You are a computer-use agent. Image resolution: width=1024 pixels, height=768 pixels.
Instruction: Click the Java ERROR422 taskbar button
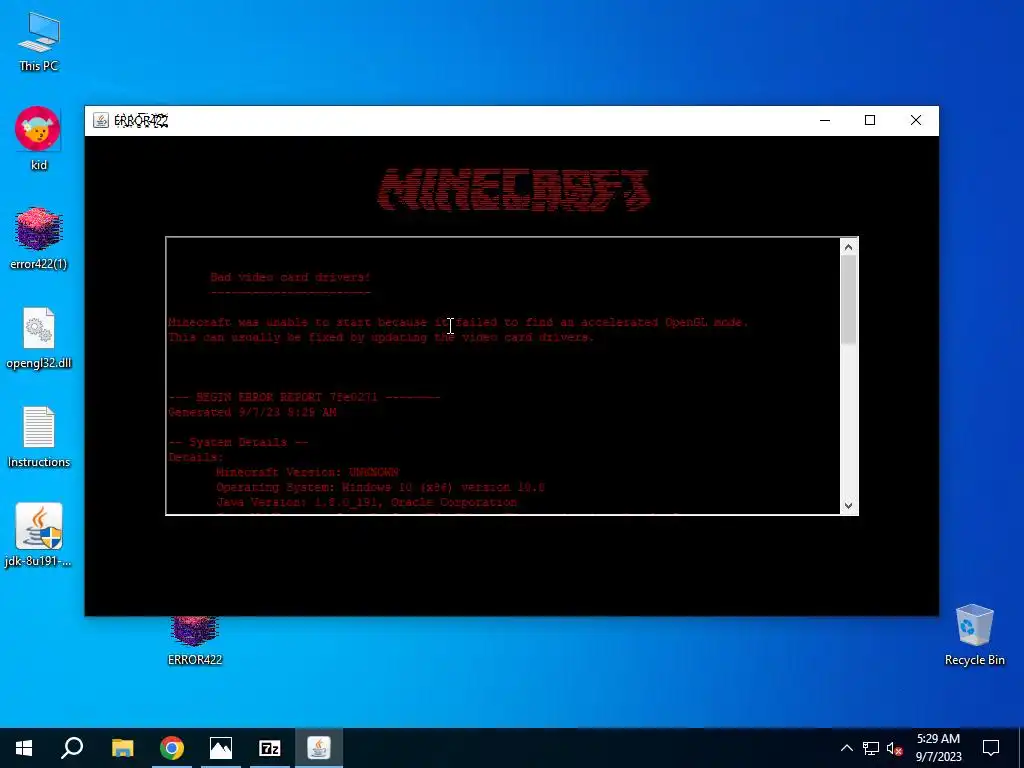point(319,748)
